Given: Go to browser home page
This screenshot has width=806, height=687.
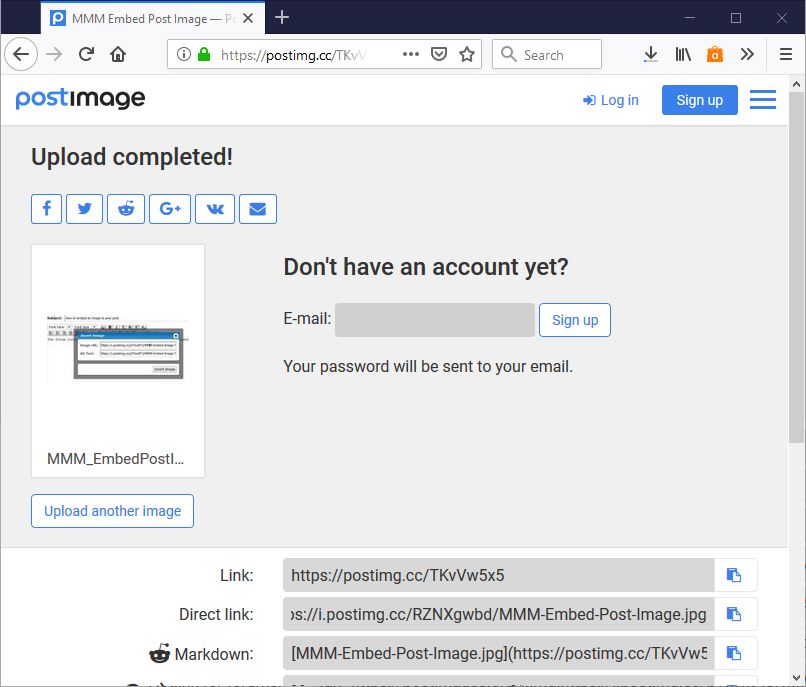Looking at the screenshot, I should tap(118, 54).
